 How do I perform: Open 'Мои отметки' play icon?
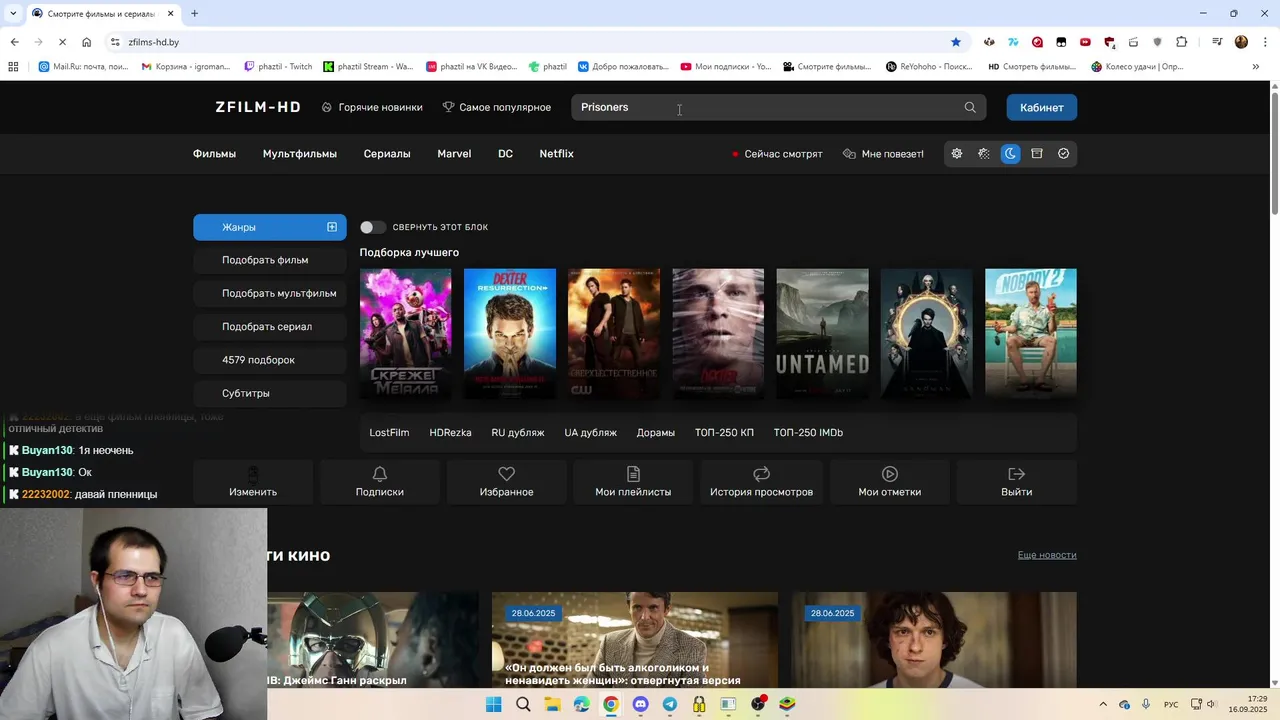(890, 474)
